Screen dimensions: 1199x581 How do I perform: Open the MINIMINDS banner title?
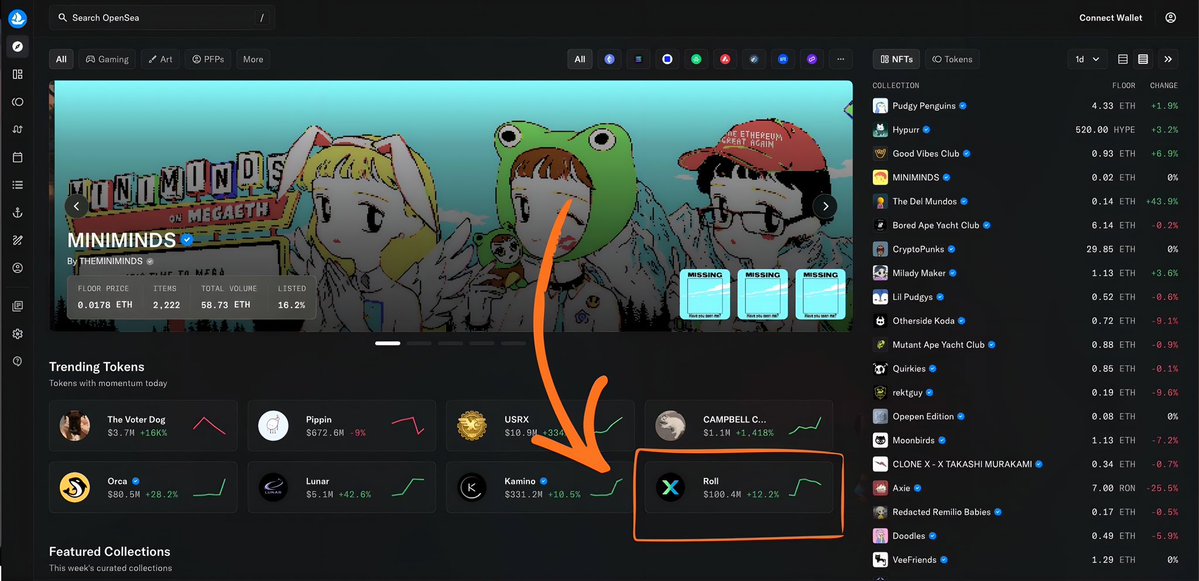point(121,241)
